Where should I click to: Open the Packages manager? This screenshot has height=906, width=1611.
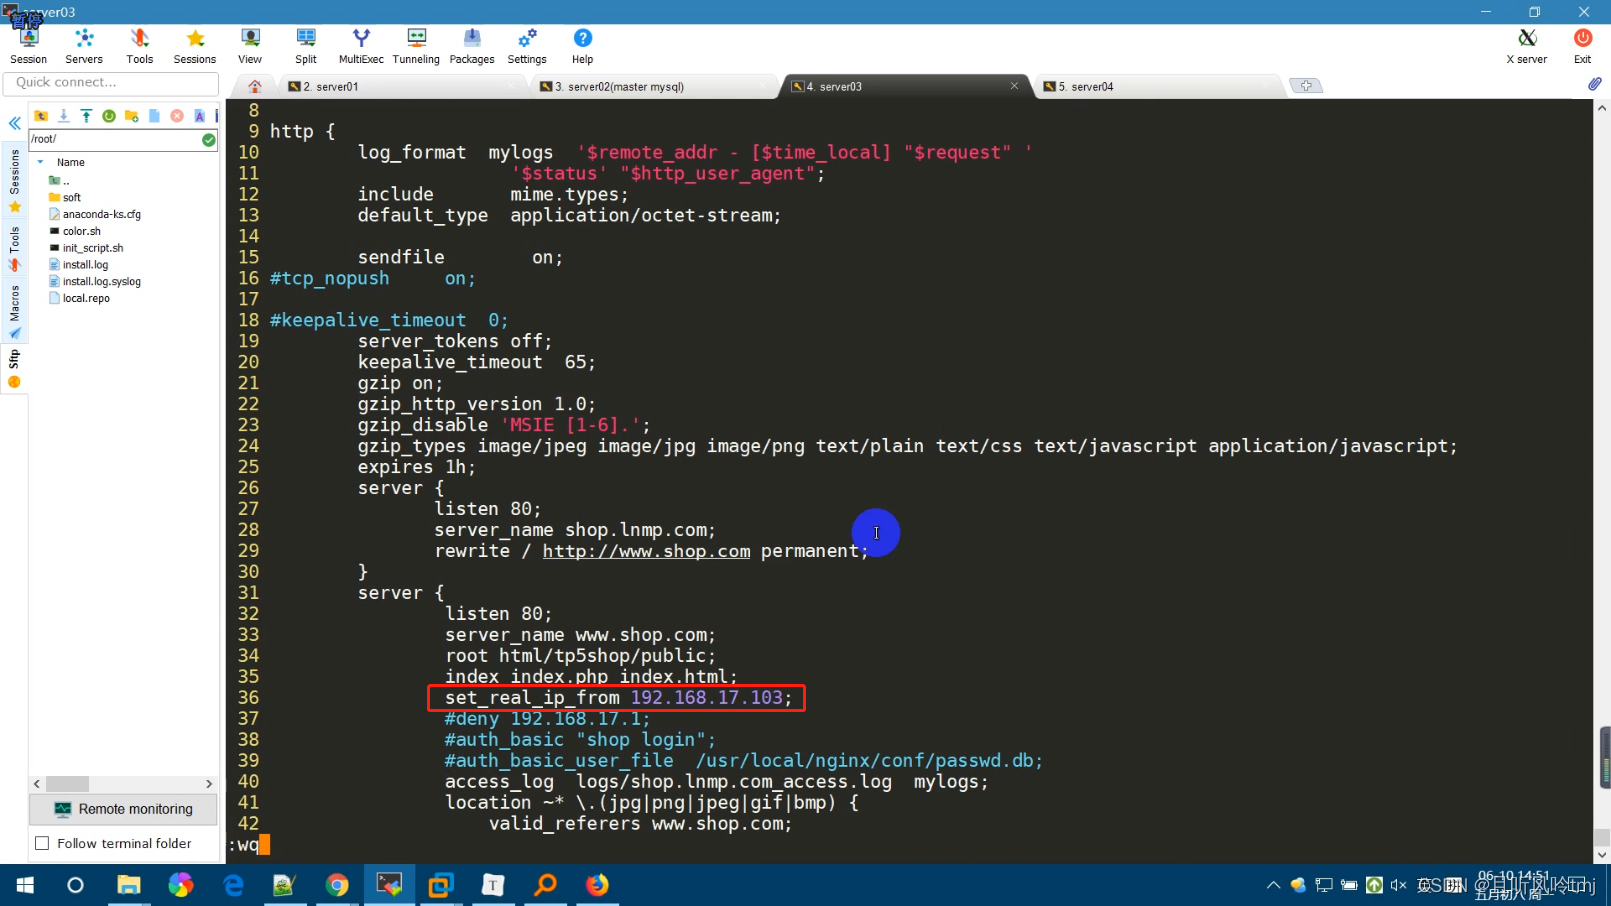pyautogui.click(x=471, y=44)
